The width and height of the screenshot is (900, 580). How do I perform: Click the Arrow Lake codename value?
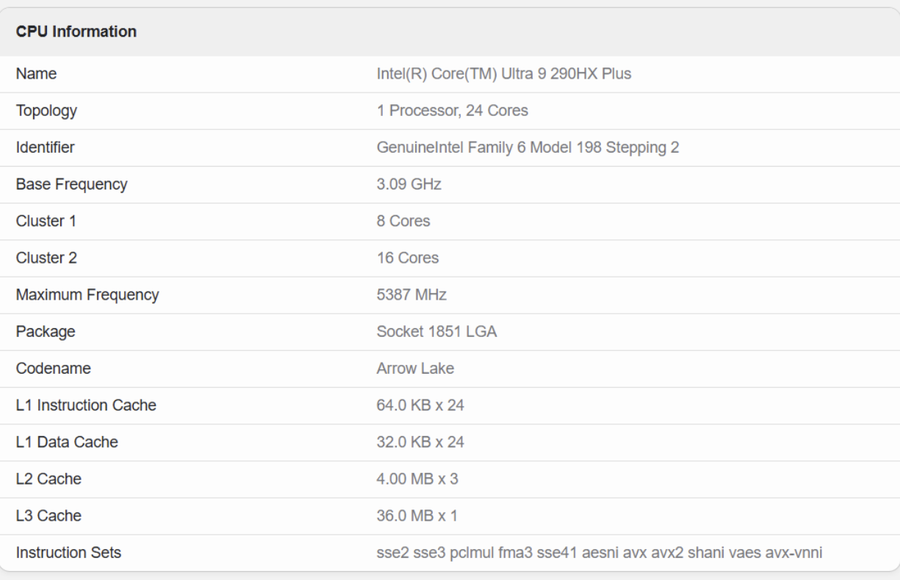coord(415,369)
